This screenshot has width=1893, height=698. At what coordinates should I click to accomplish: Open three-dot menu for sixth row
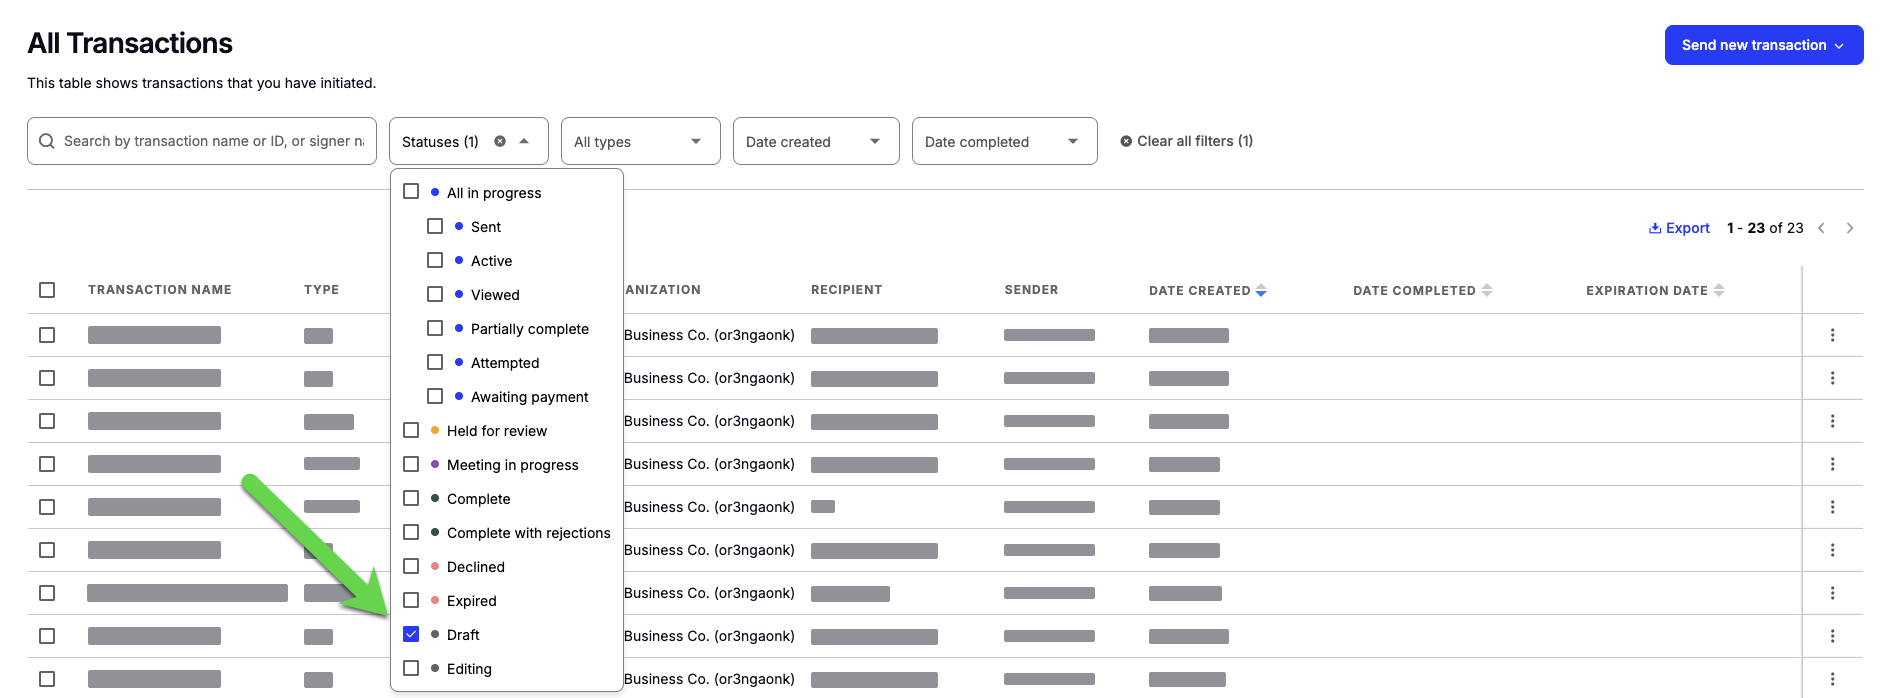click(x=1833, y=550)
